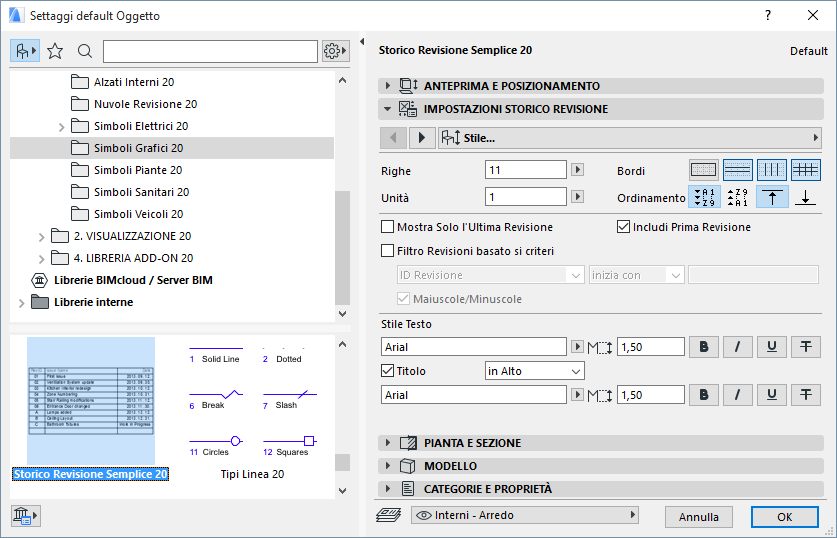Select descending sort order icon

(738, 197)
